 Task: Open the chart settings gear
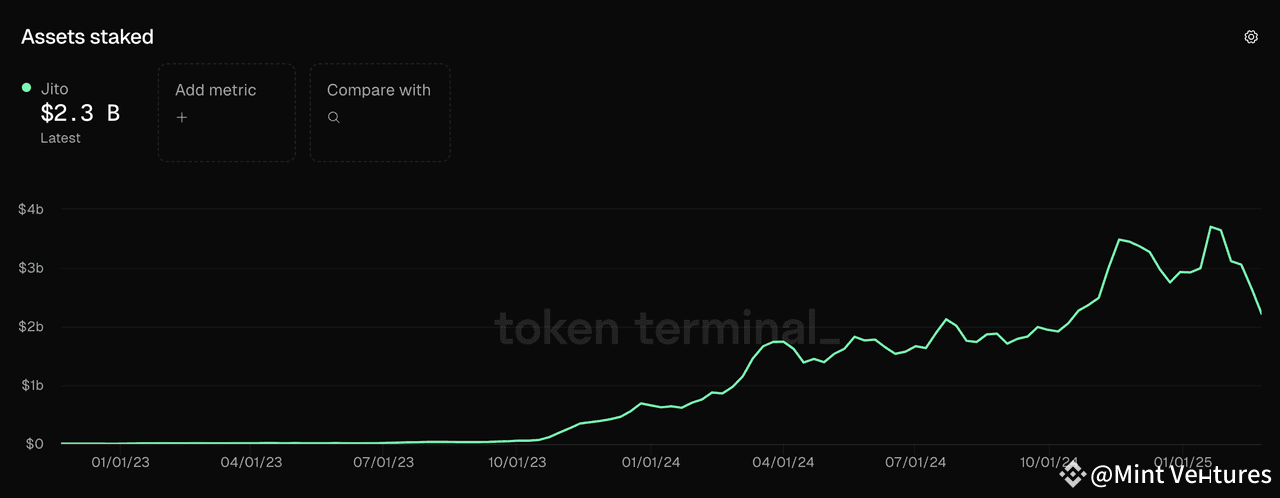point(1250,37)
